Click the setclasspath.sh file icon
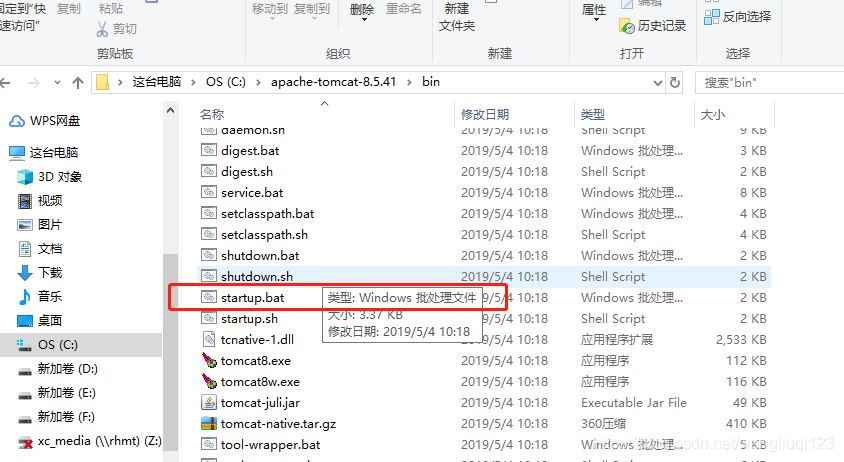This screenshot has width=844, height=462. 209,234
